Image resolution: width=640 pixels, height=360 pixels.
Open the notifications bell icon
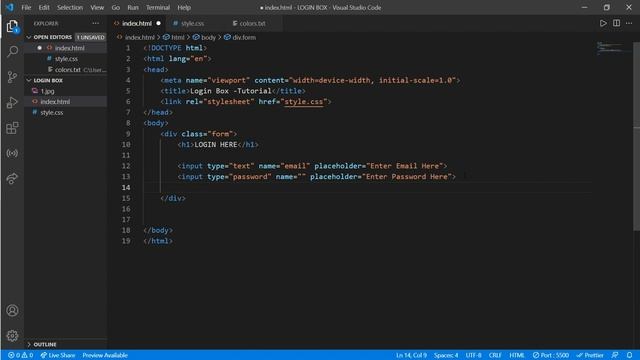[629, 355]
